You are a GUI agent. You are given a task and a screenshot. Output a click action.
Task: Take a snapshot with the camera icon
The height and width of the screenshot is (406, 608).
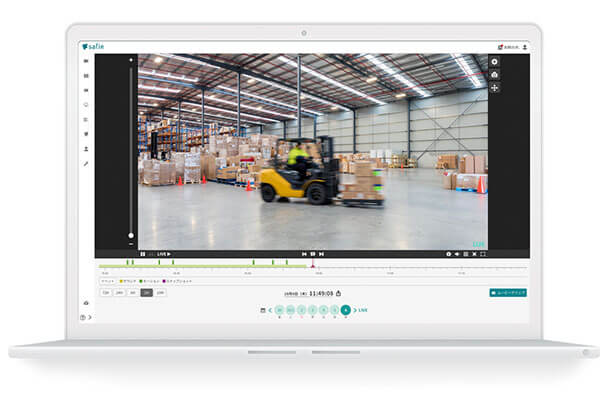coord(493,75)
